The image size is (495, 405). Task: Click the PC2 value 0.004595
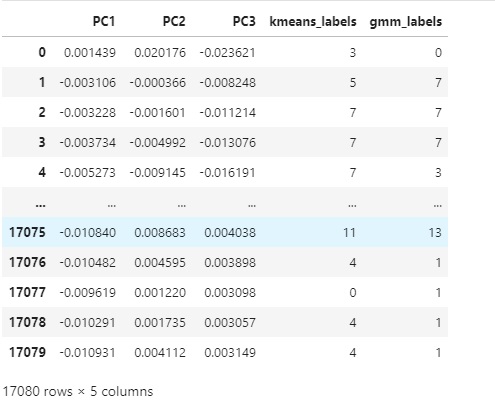[160, 262]
